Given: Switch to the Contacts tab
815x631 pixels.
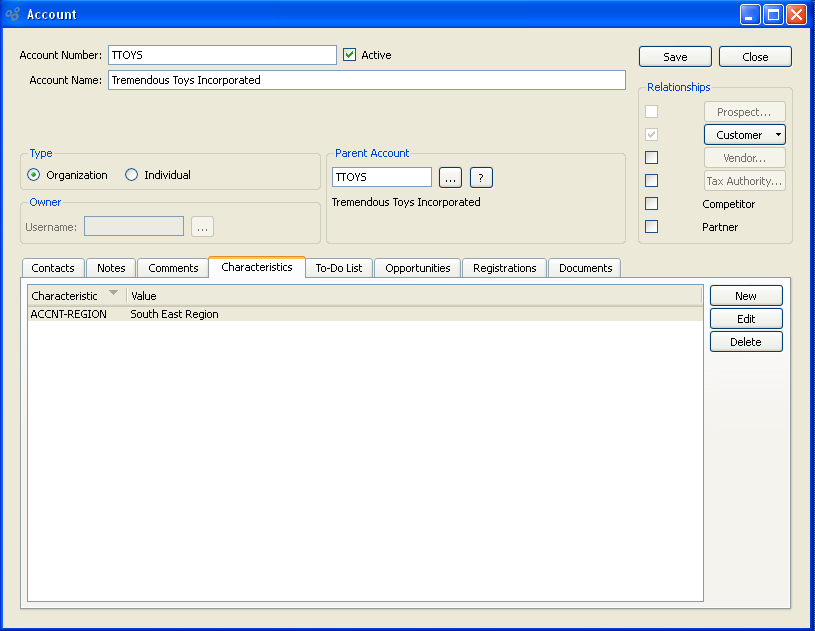Looking at the screenshot, I should click(x=53, y=268).
